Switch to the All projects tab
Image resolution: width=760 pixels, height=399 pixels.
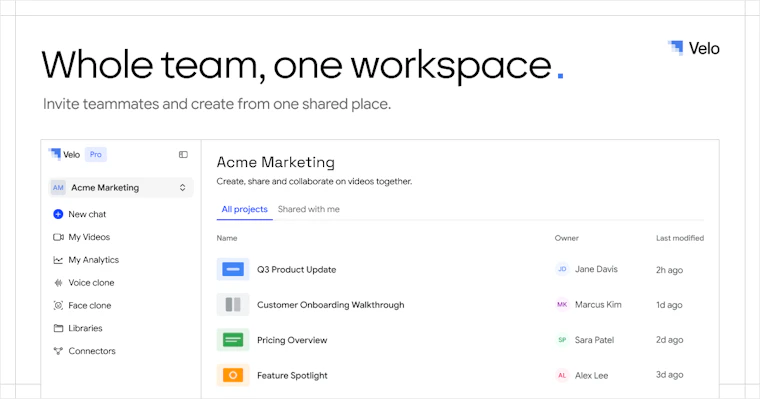click(244, 209)
